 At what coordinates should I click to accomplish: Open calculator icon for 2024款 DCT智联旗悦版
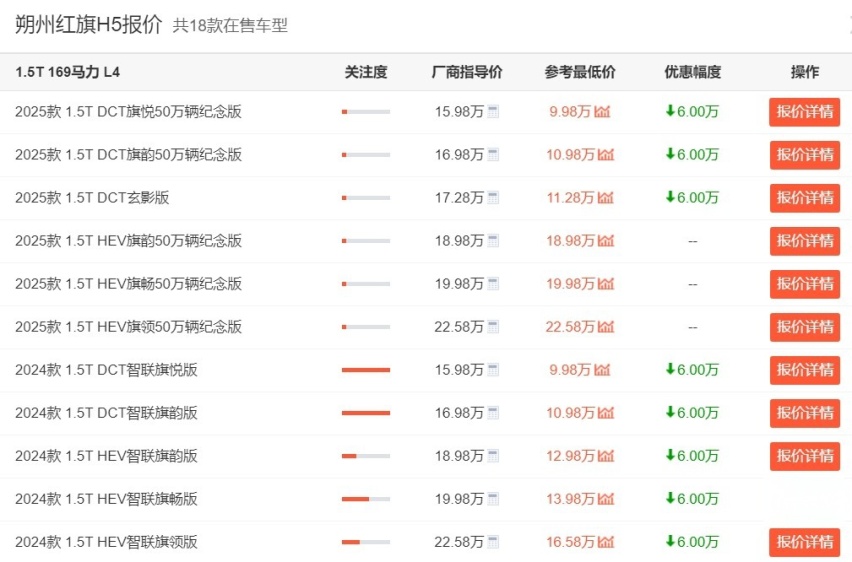[493, 370]
